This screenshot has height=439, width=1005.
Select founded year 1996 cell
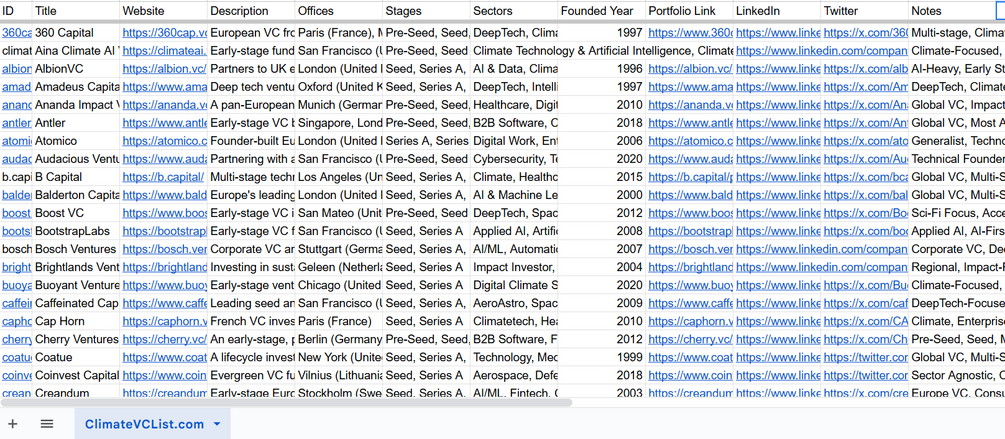601,69
